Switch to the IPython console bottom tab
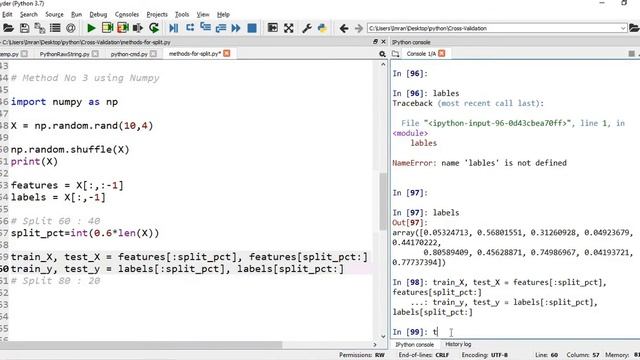Screen dimensions: 640x360 tap(414, 344)
